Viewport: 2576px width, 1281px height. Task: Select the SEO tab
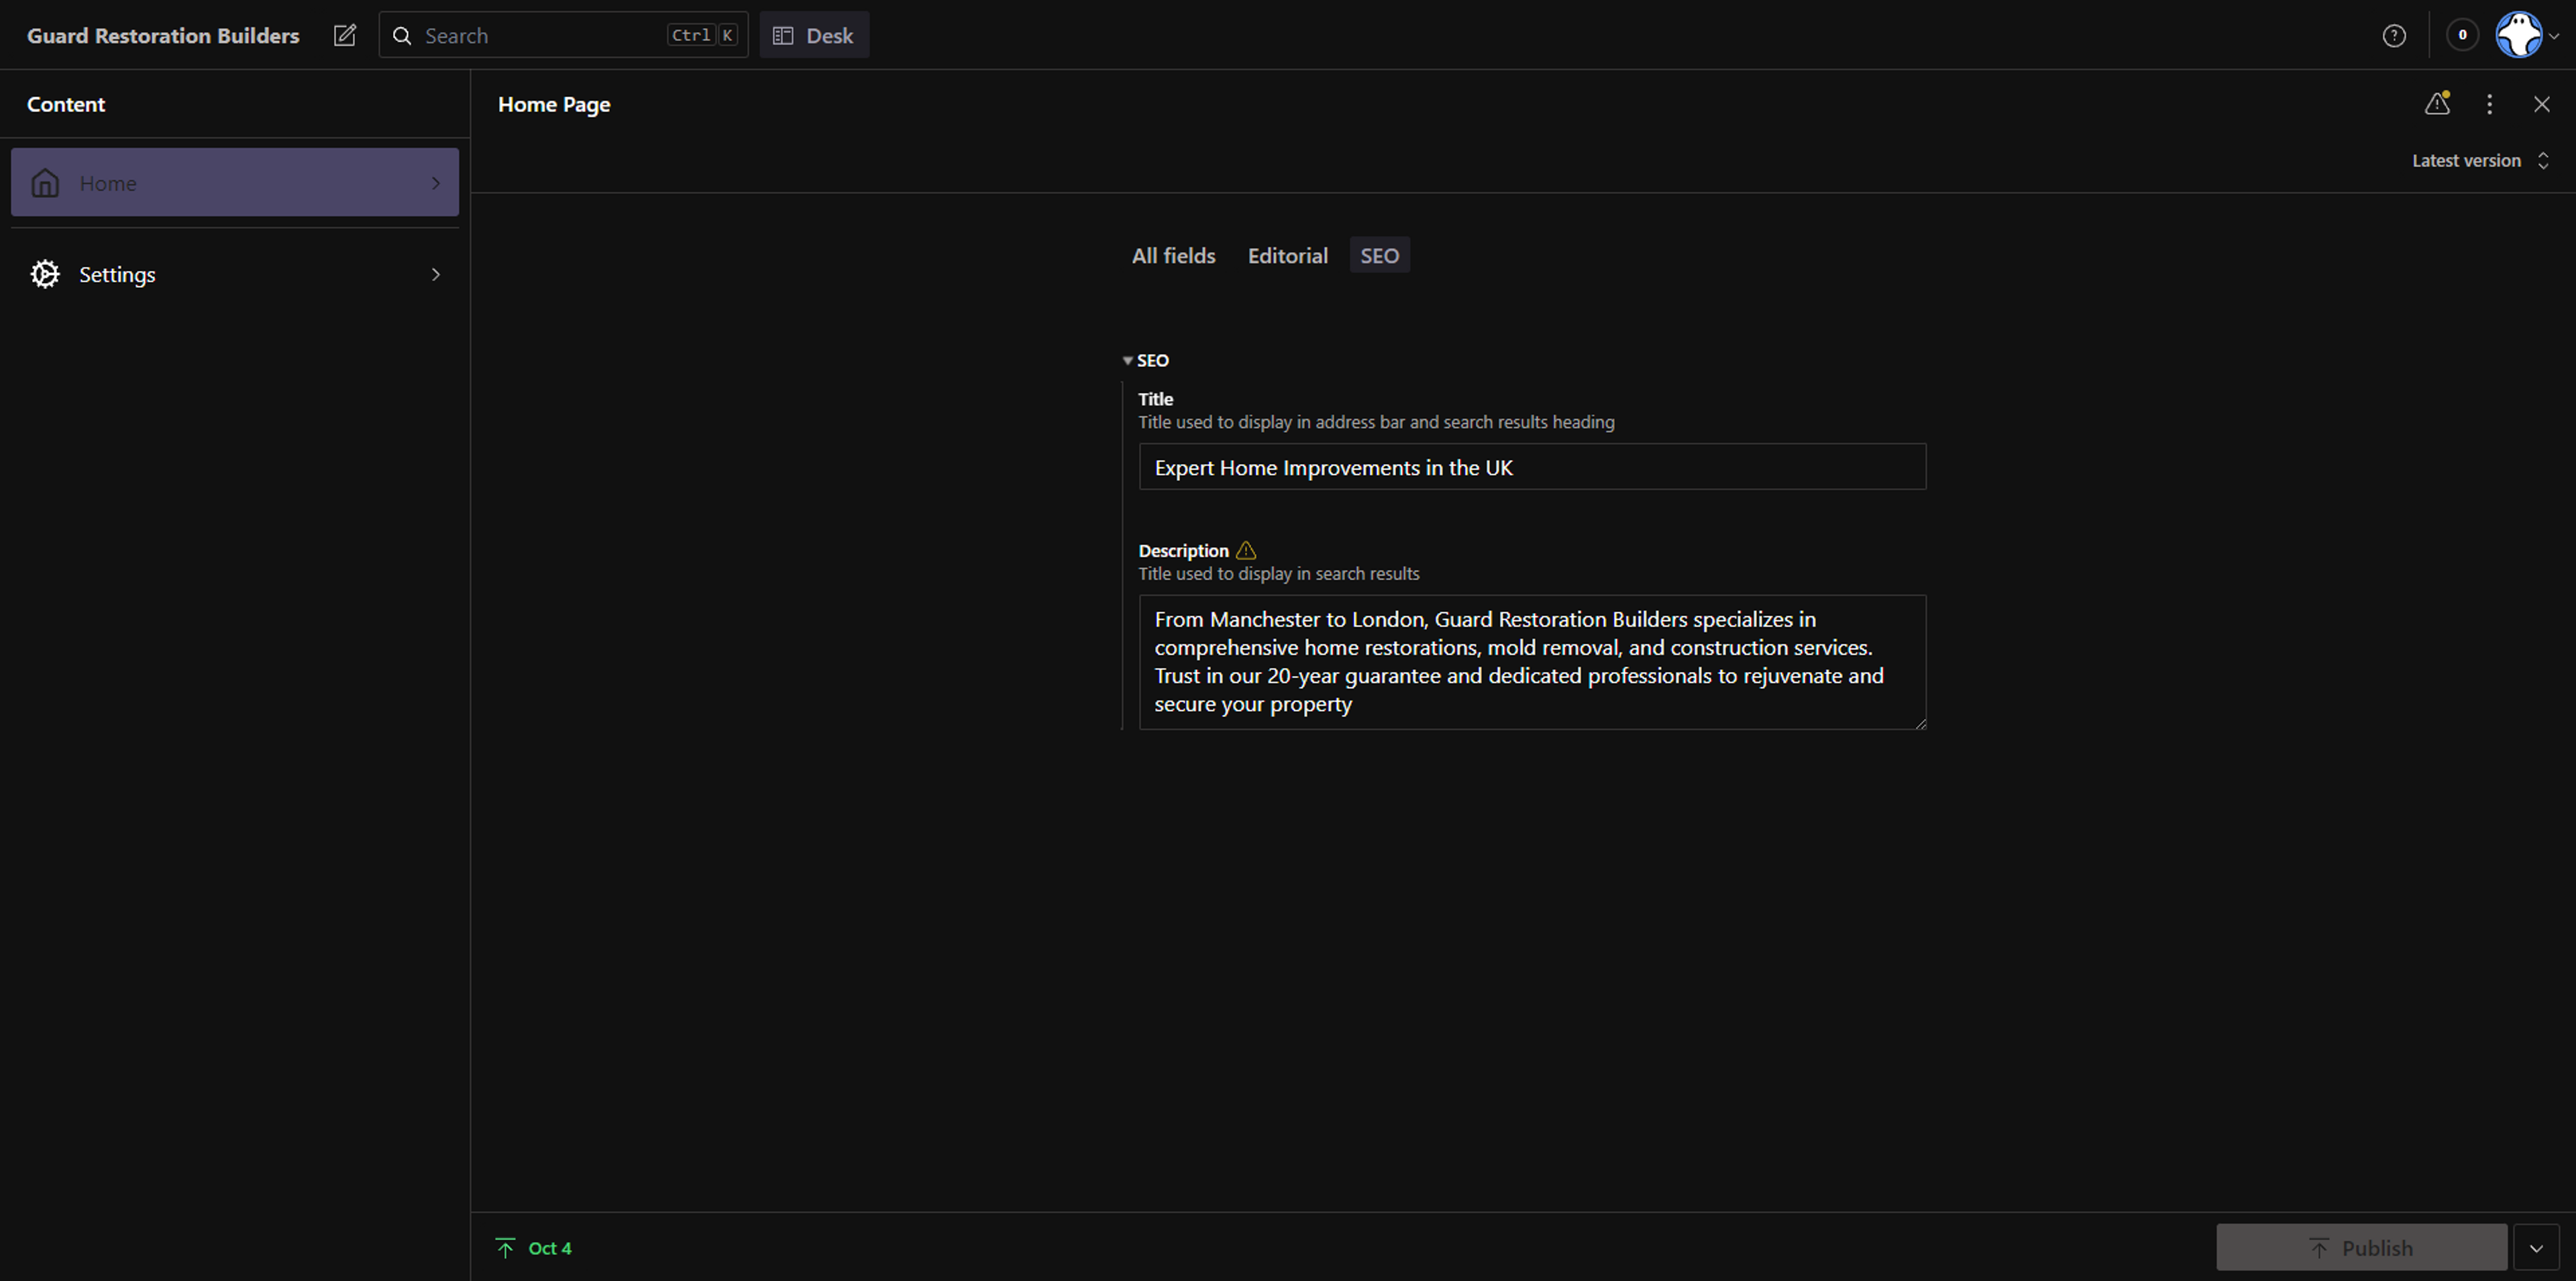[1379, 256]
